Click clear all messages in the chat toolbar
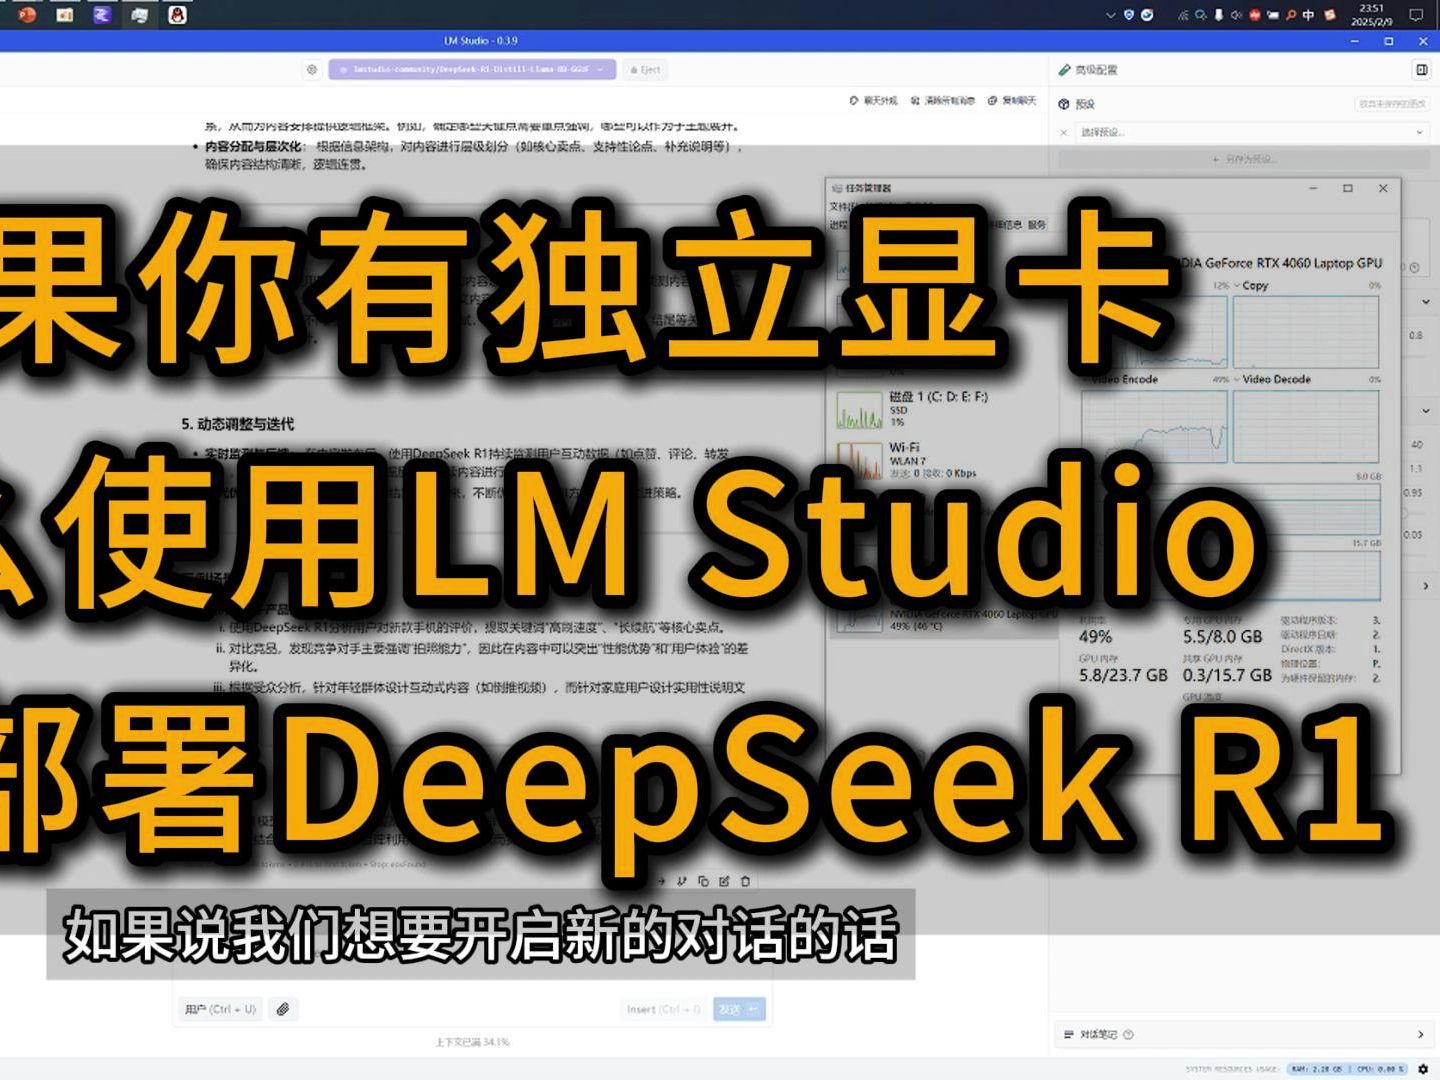1440x1080 pixels. coord(942,101)
